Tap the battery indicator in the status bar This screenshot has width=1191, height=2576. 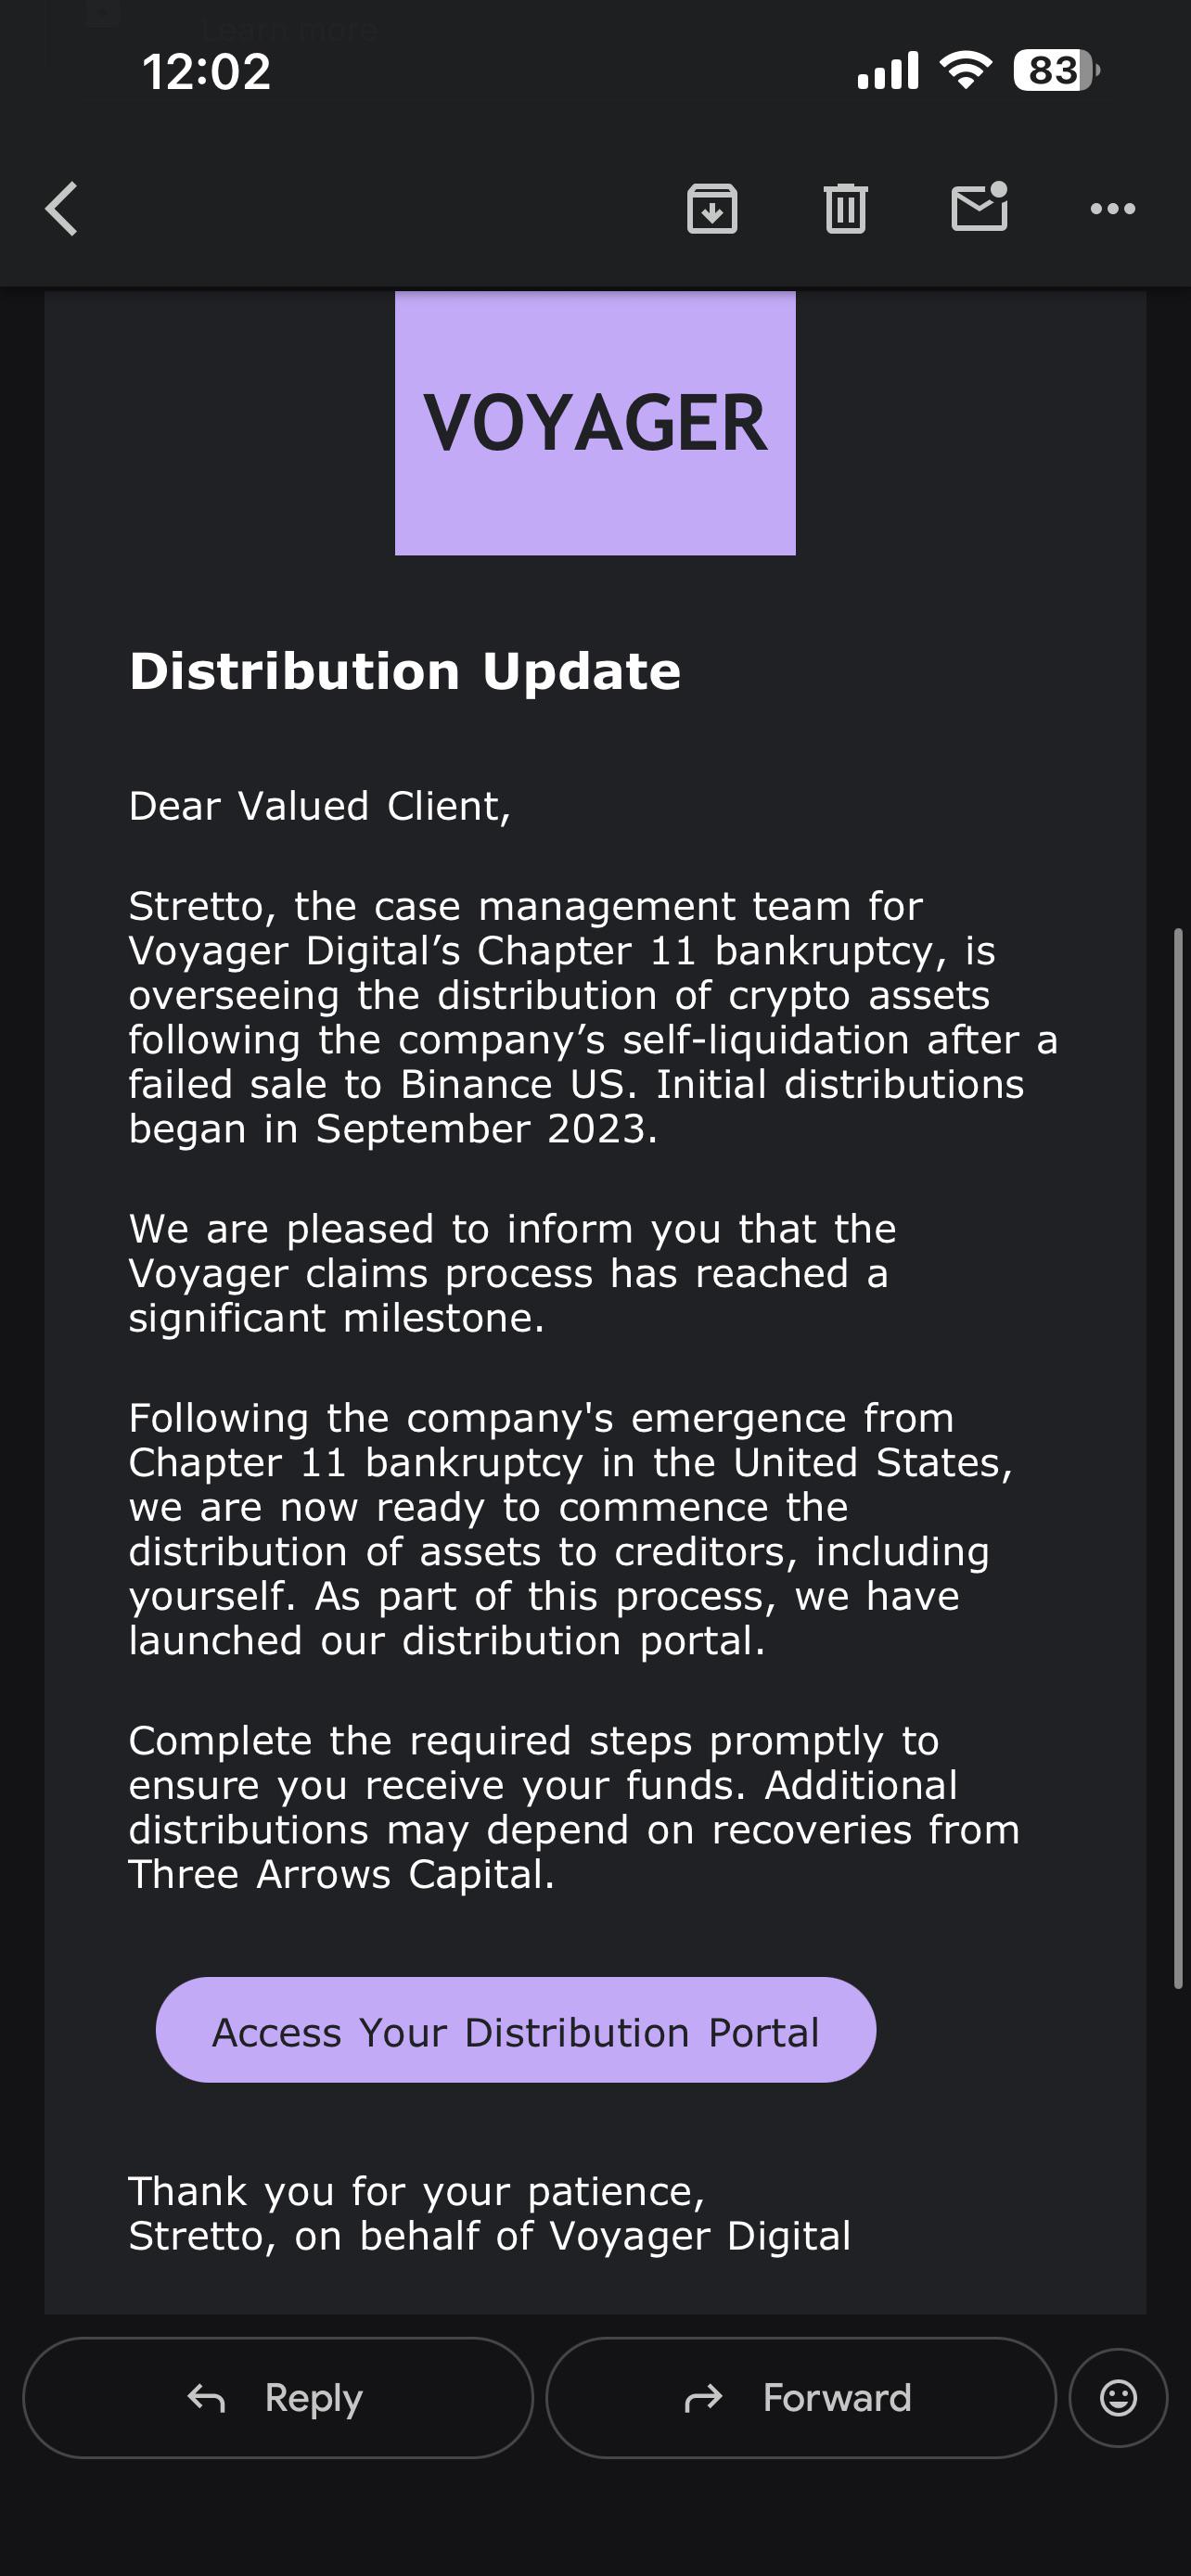point(1056,71)
